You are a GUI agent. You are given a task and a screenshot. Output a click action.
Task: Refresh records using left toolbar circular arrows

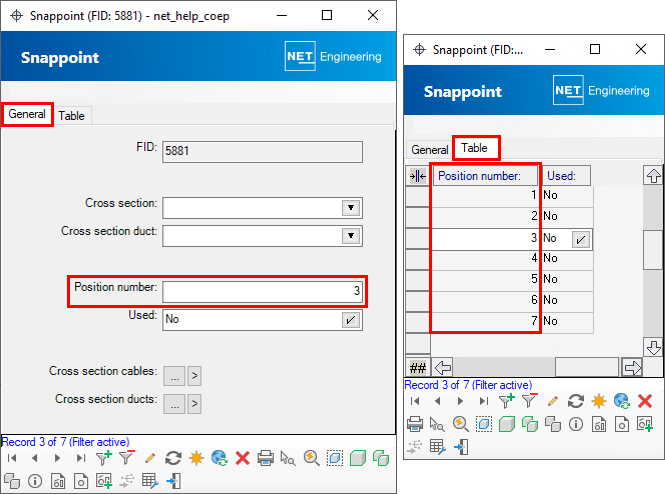pos(173,458)
